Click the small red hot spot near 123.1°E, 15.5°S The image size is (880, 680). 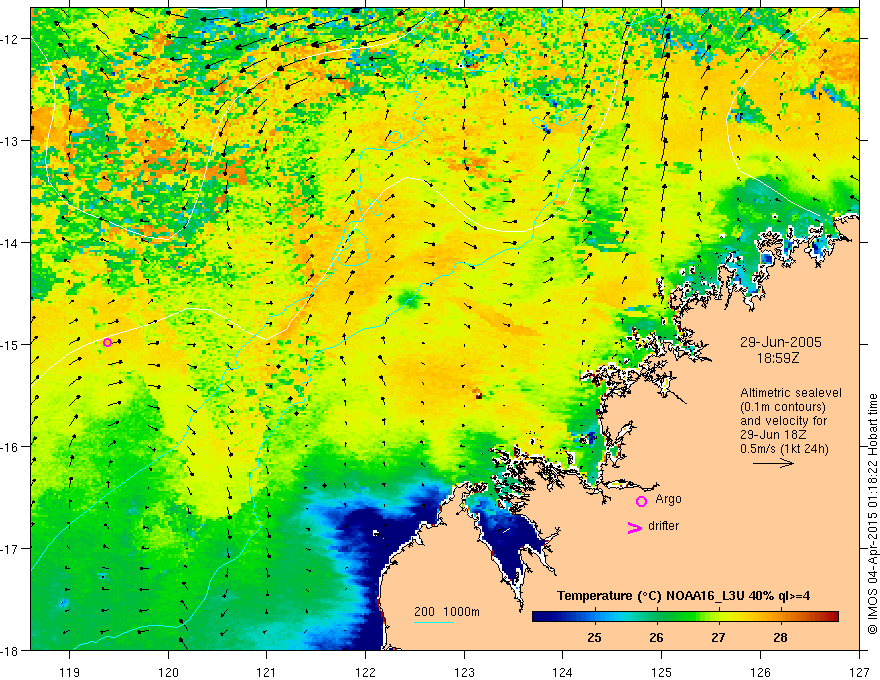point(478,394)
